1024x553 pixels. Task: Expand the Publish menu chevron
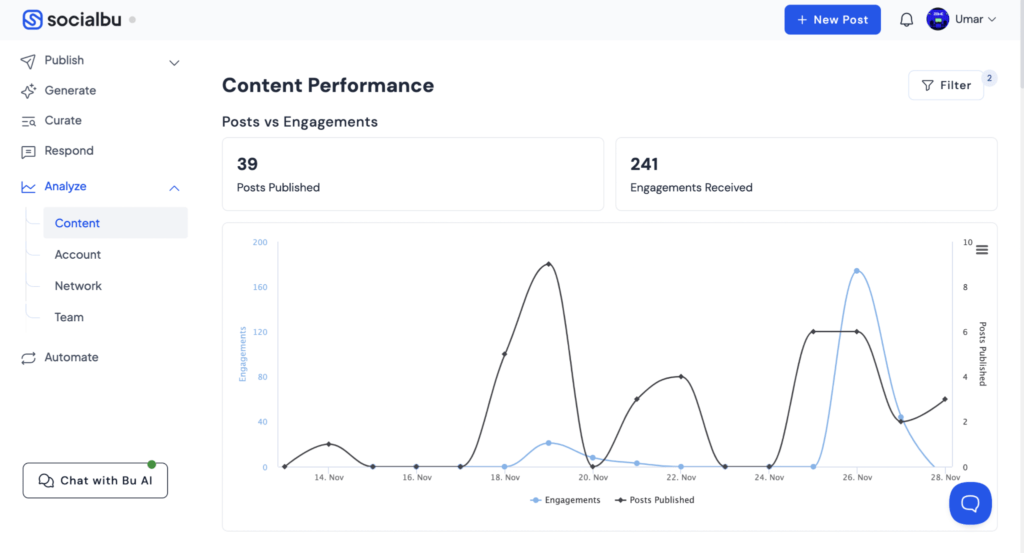[174, 62]
